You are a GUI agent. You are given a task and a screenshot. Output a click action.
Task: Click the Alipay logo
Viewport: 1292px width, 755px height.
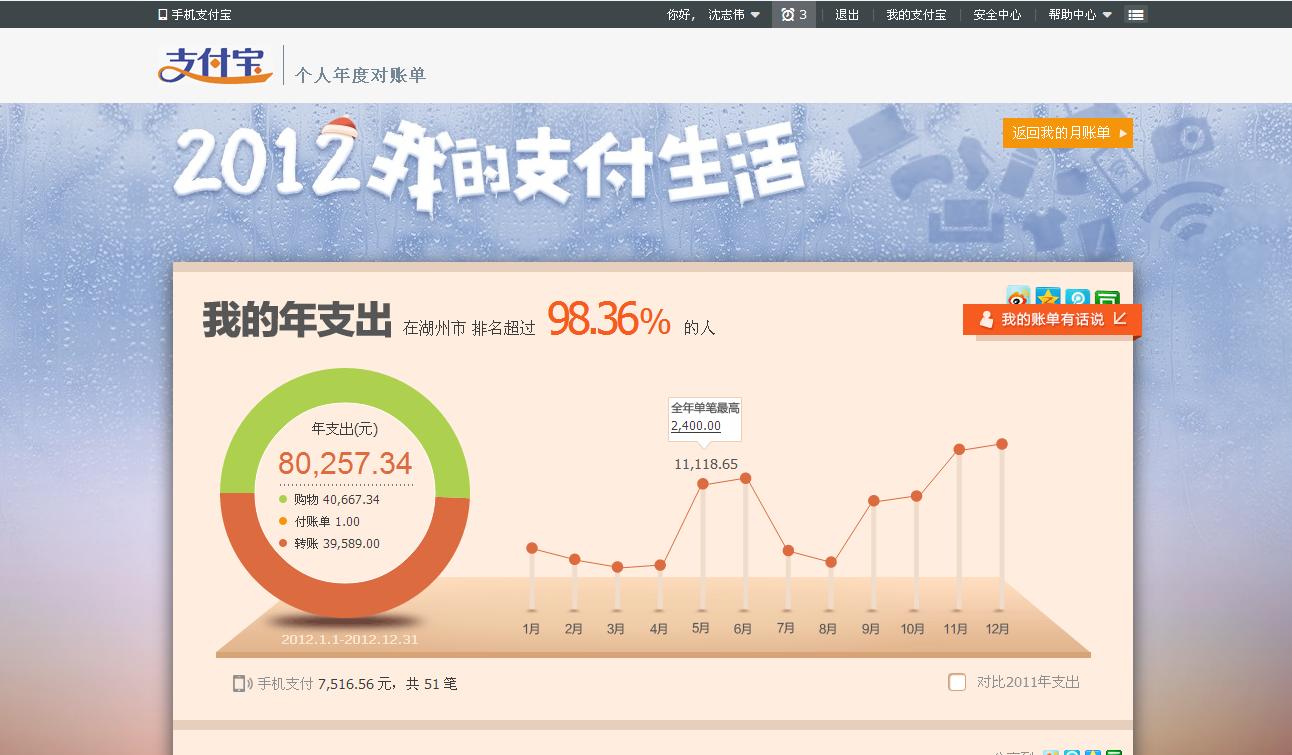coord(215,65)
